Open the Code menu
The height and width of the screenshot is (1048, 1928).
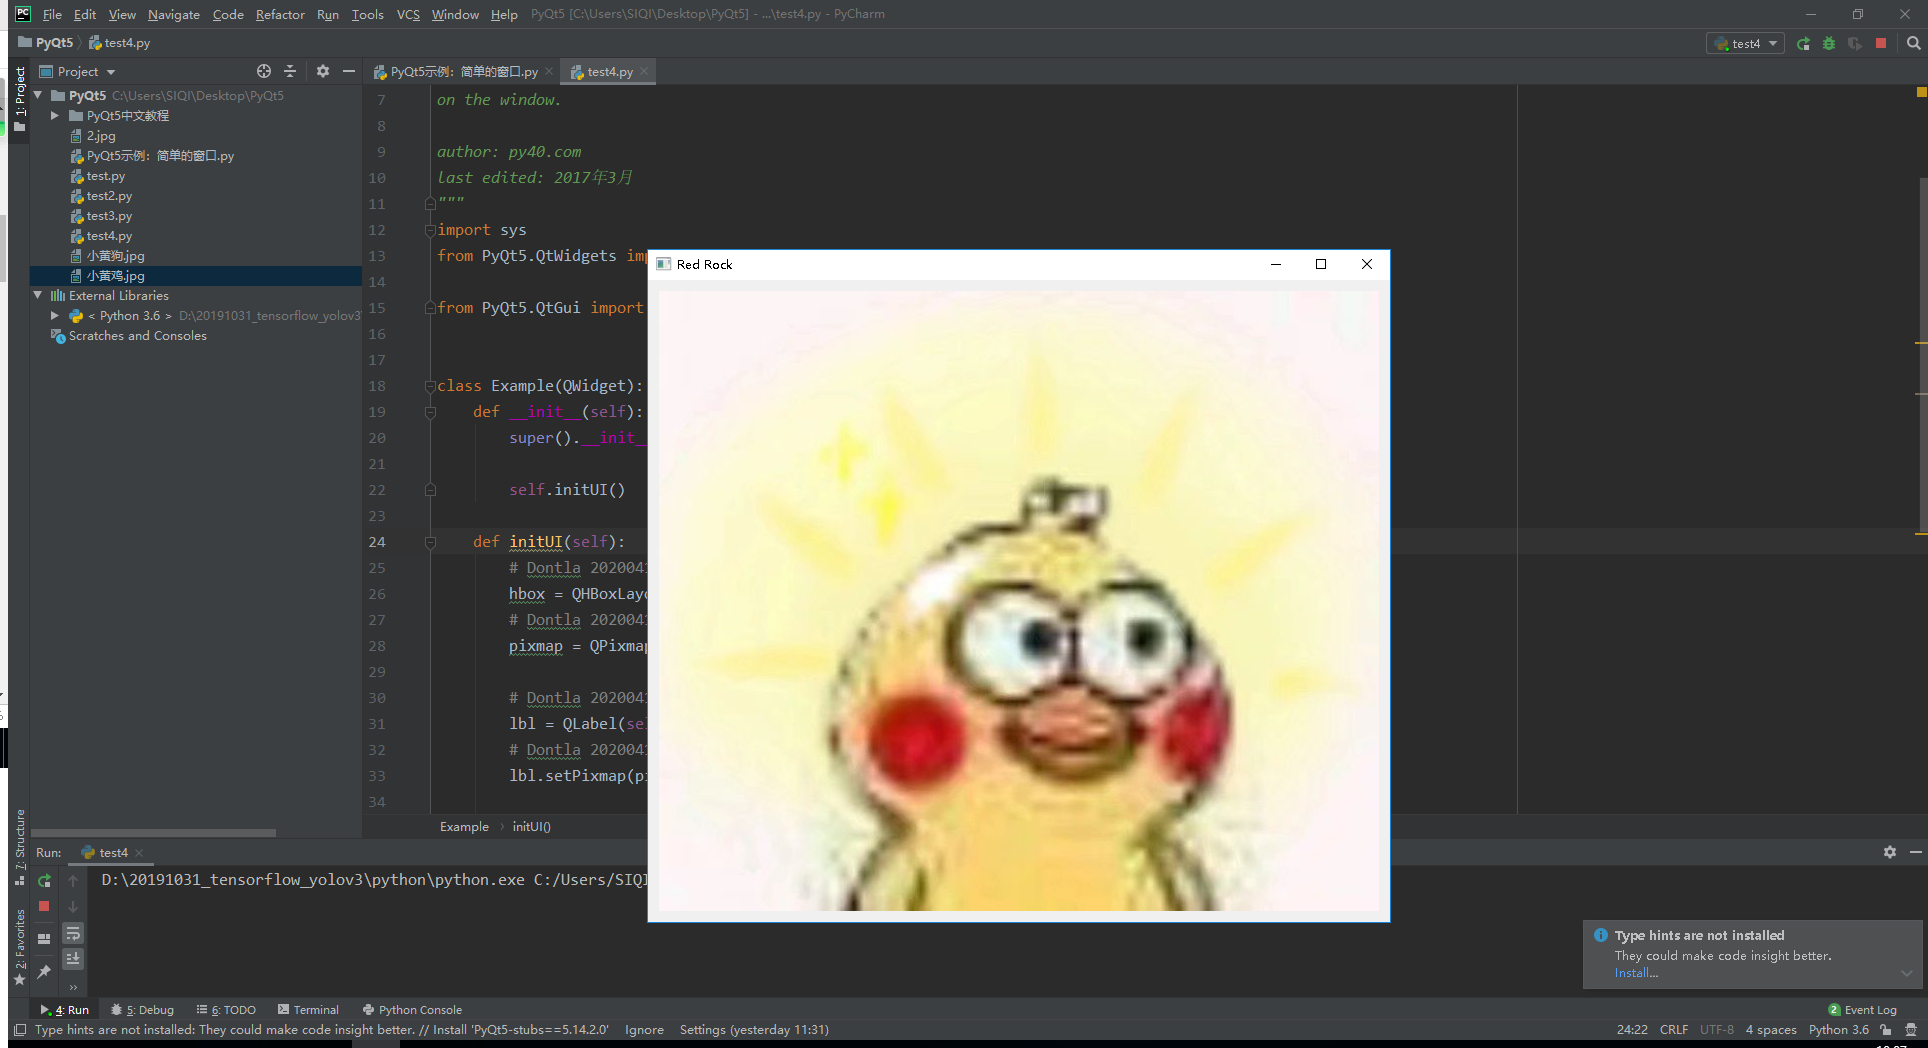tap(228, 14)
